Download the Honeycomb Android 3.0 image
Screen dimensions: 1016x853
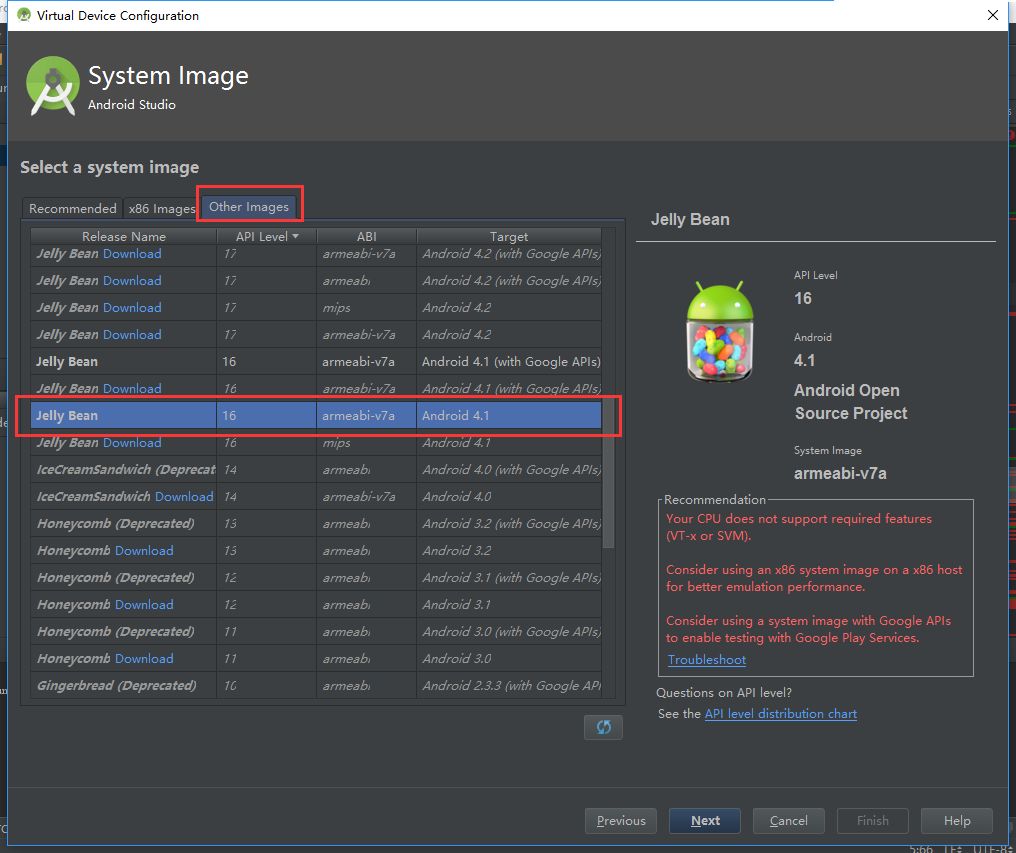(x=144, y=659)
